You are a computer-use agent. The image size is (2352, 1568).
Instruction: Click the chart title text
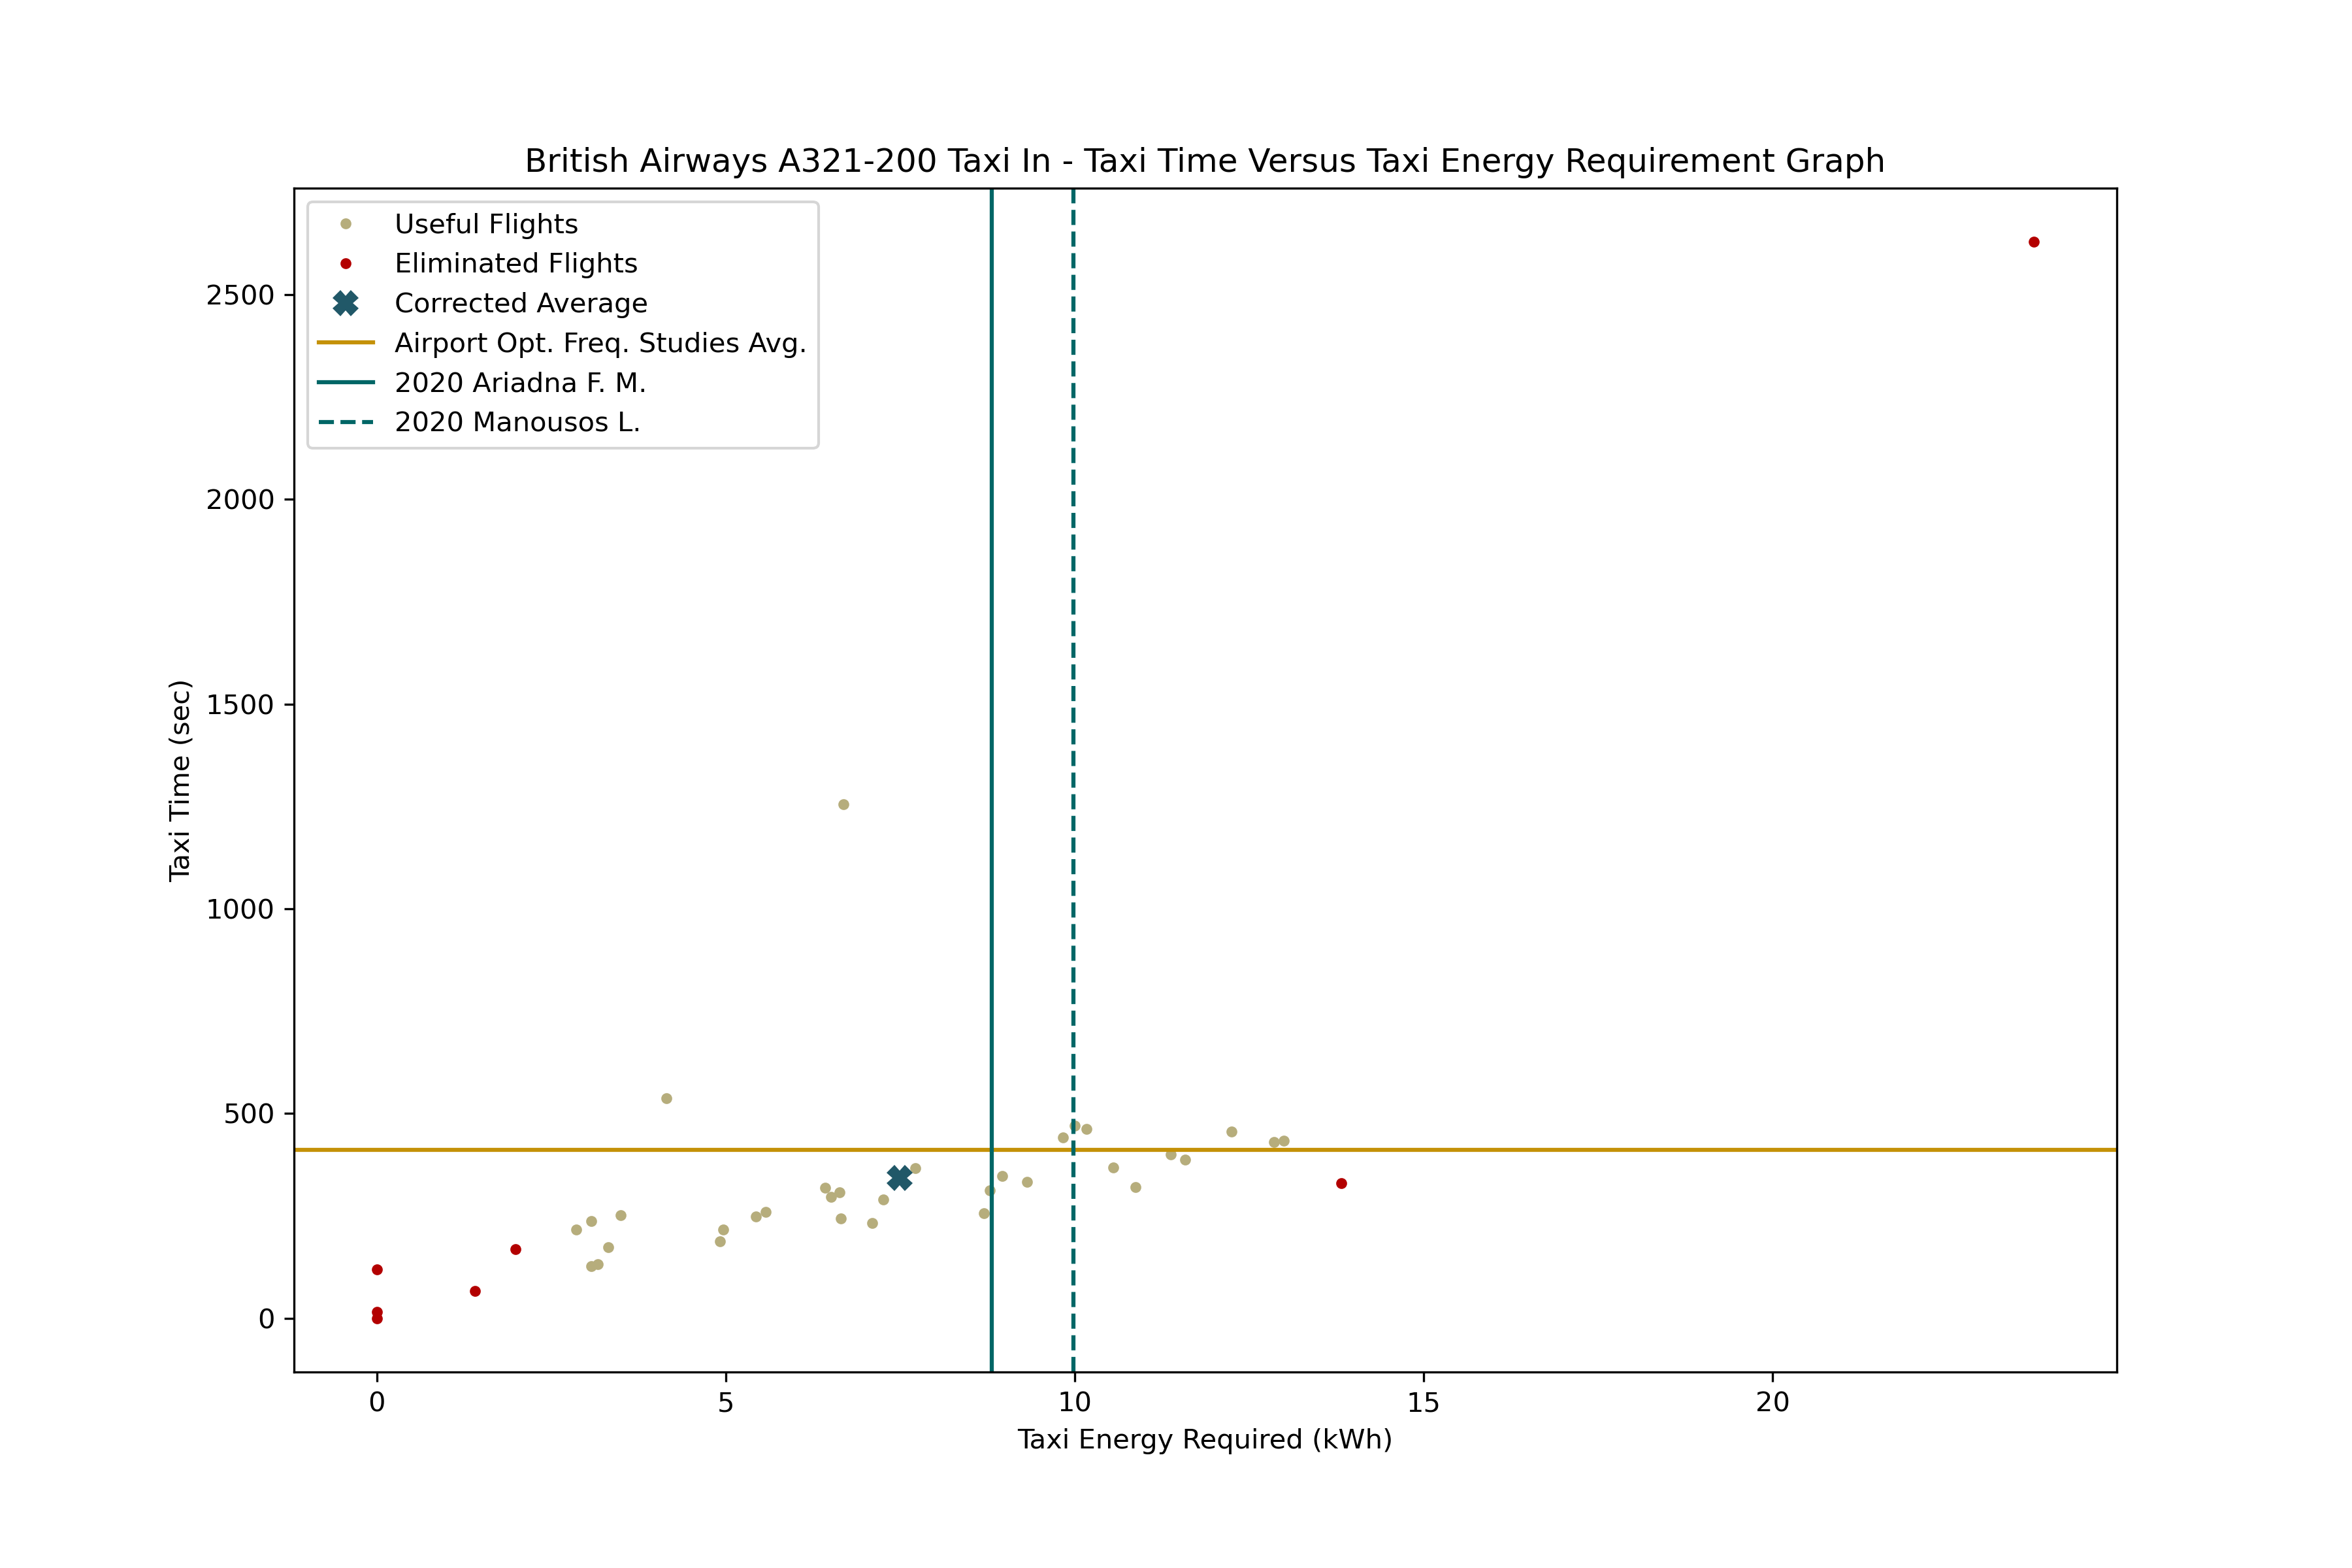[x=1204, y=161]
